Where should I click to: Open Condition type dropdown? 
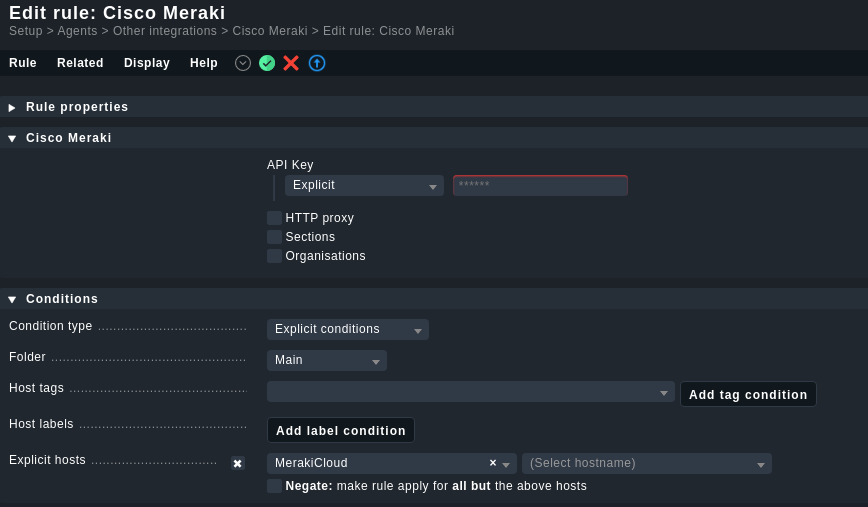tap(348, 329)
